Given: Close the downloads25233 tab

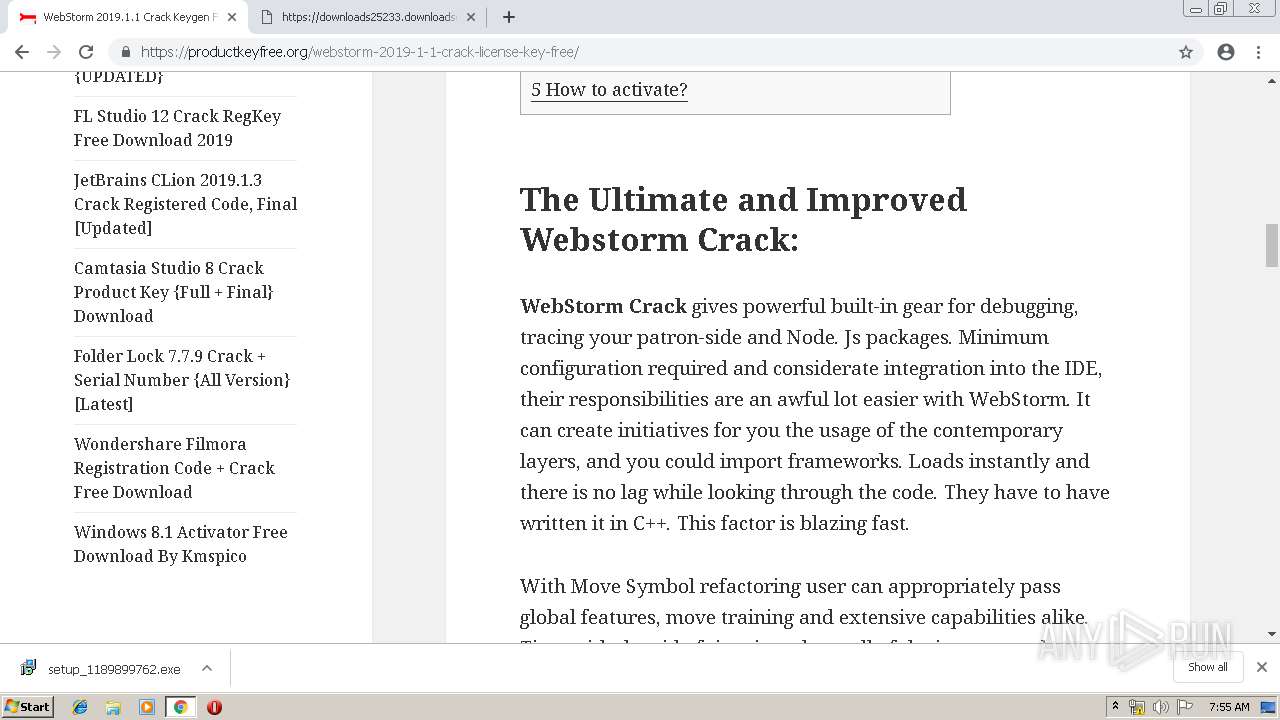Looking at the screenshot, I should click(471, 17).
